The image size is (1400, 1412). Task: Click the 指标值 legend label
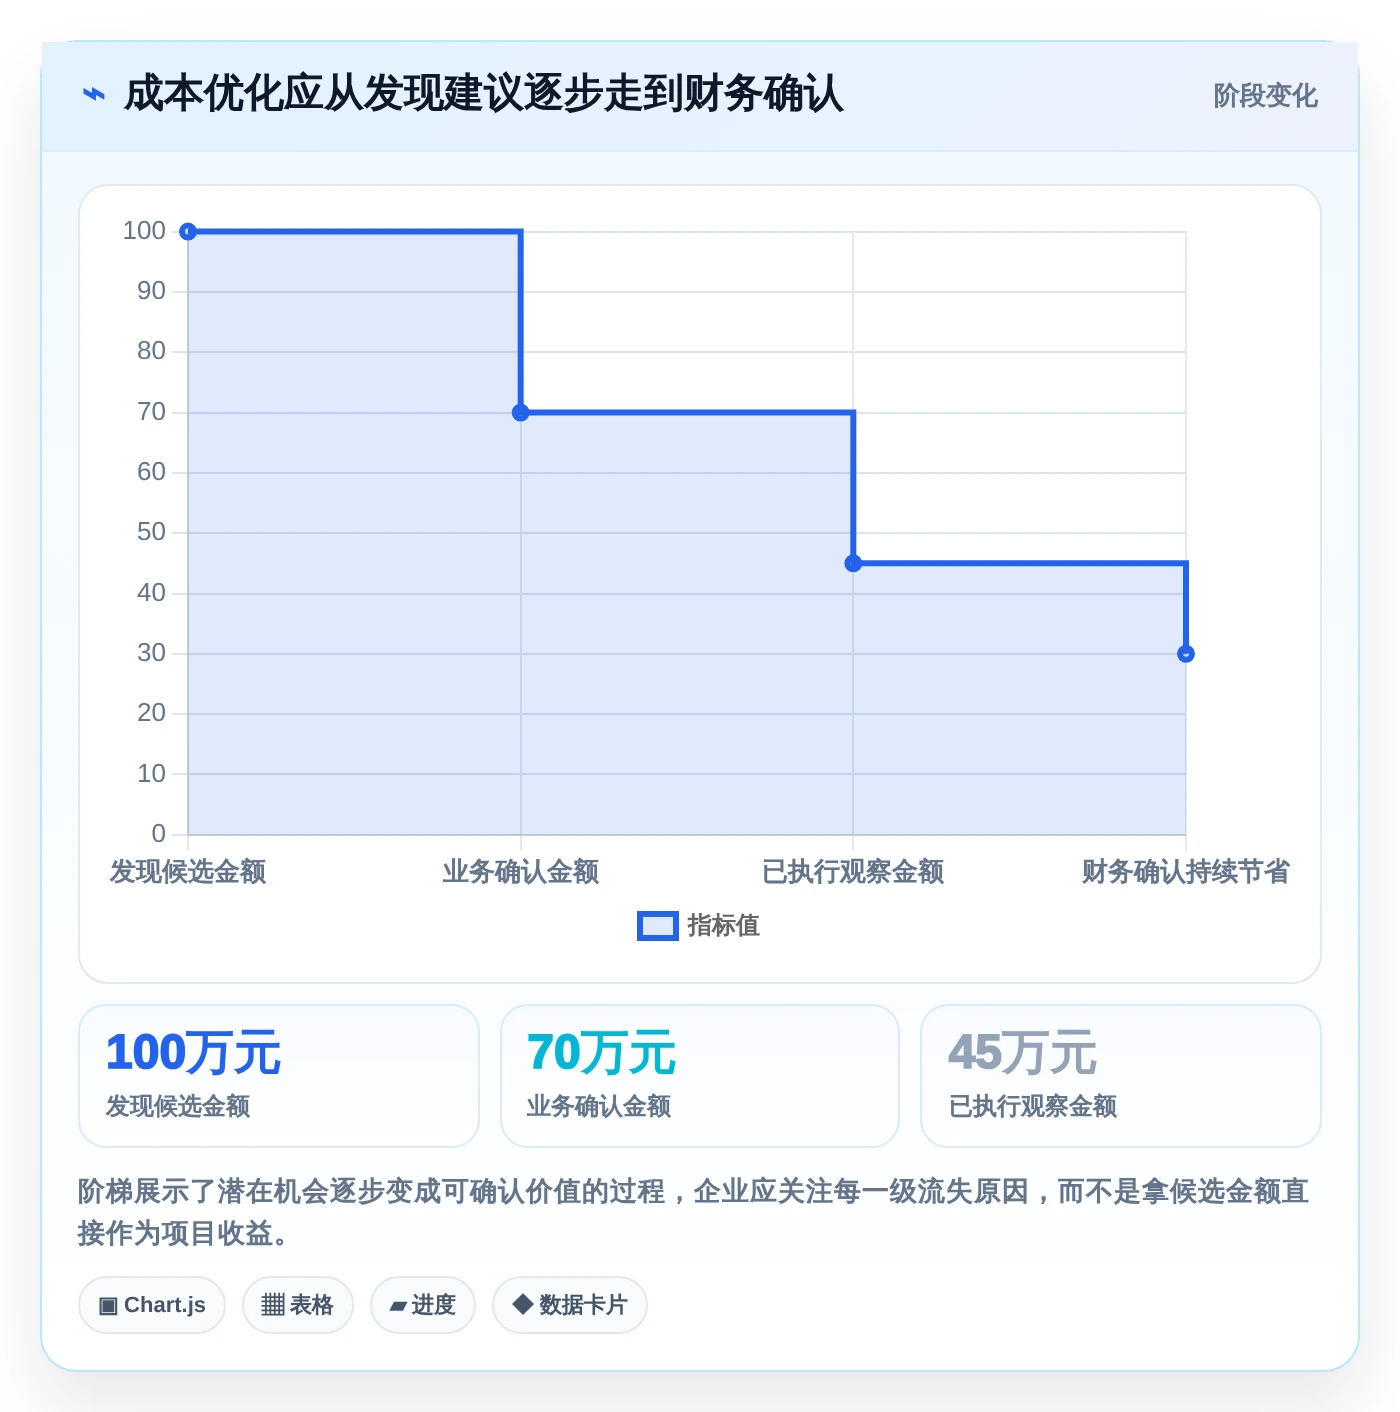(724, 926)
